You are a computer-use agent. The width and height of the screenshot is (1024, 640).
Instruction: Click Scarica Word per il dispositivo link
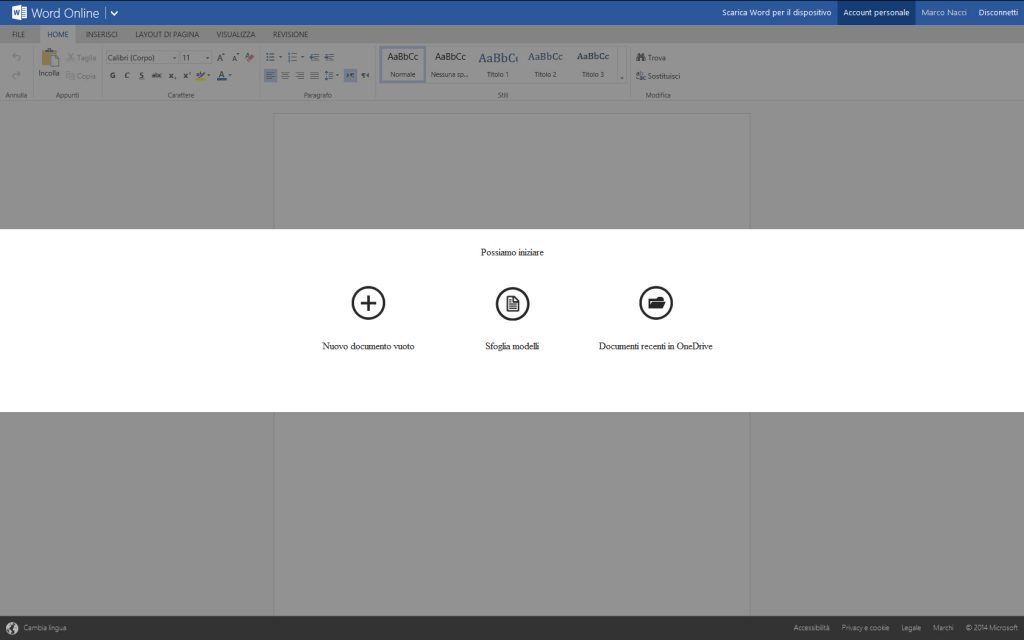(x=776, y=13)
